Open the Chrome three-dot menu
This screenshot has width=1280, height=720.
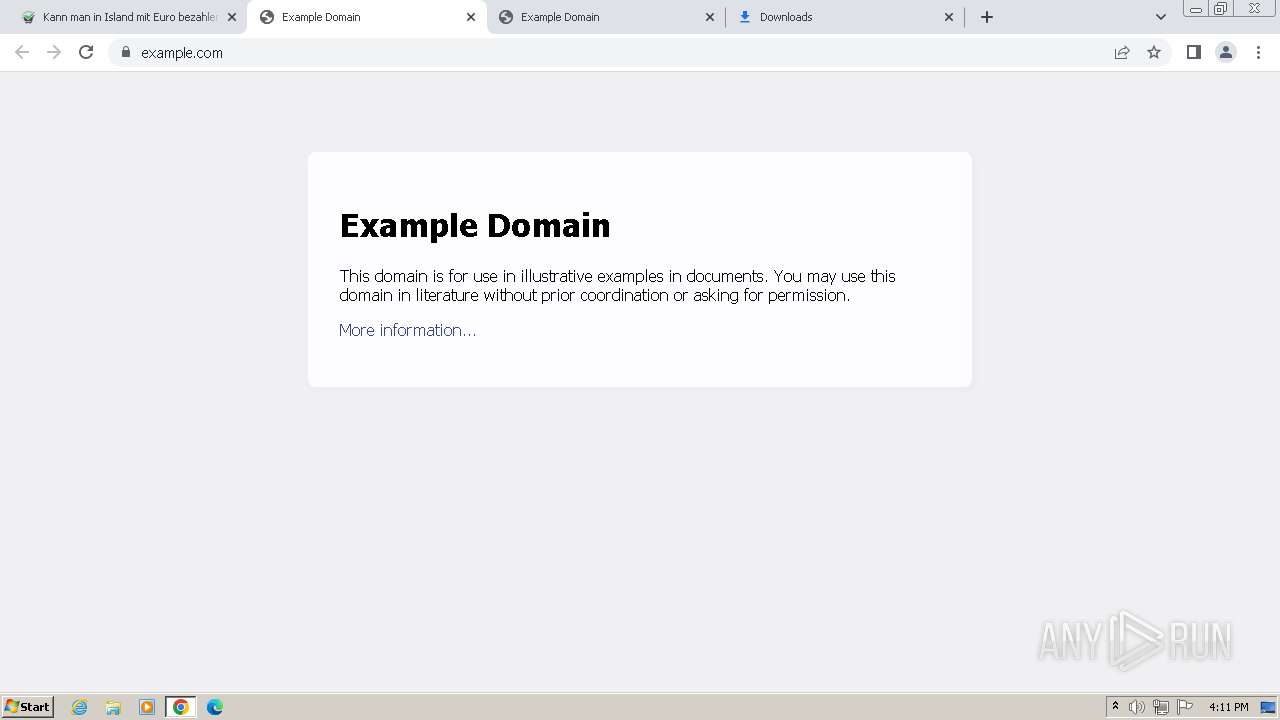(x=1259, y=52)
